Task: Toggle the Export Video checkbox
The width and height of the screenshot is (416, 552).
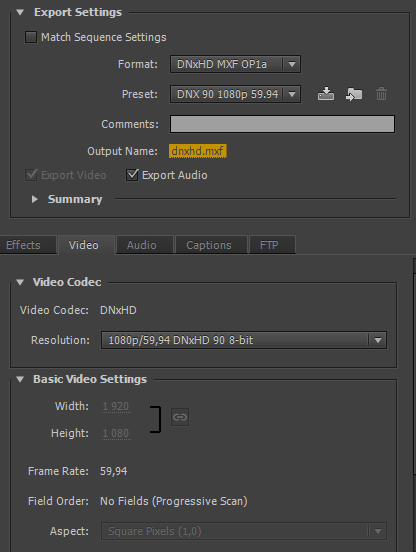Action: point(31,175)
